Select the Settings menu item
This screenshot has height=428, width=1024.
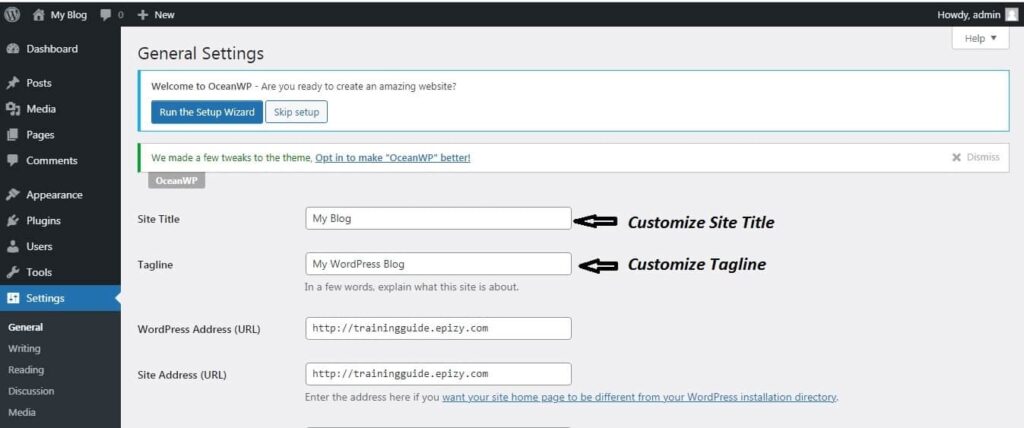click(60, 299)
